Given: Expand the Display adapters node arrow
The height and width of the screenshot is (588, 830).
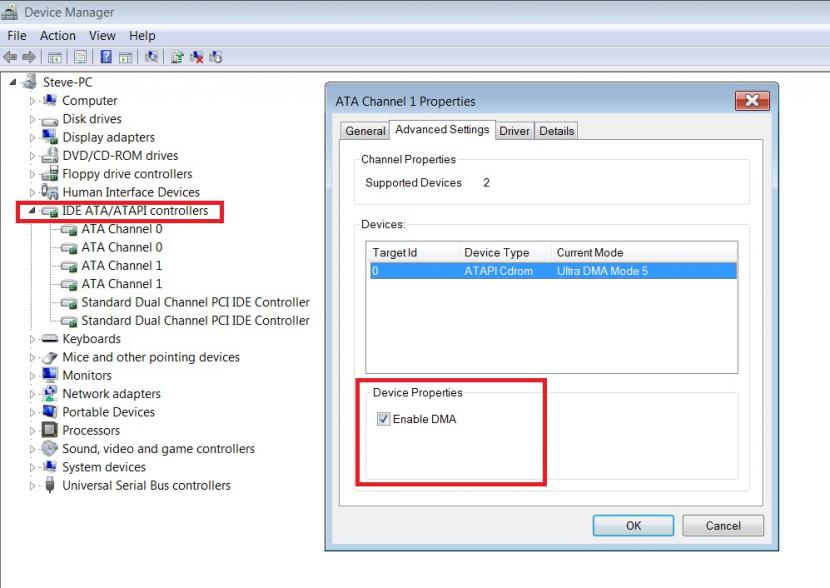Looking at the screenshot, I should click(x=32, y=137).
